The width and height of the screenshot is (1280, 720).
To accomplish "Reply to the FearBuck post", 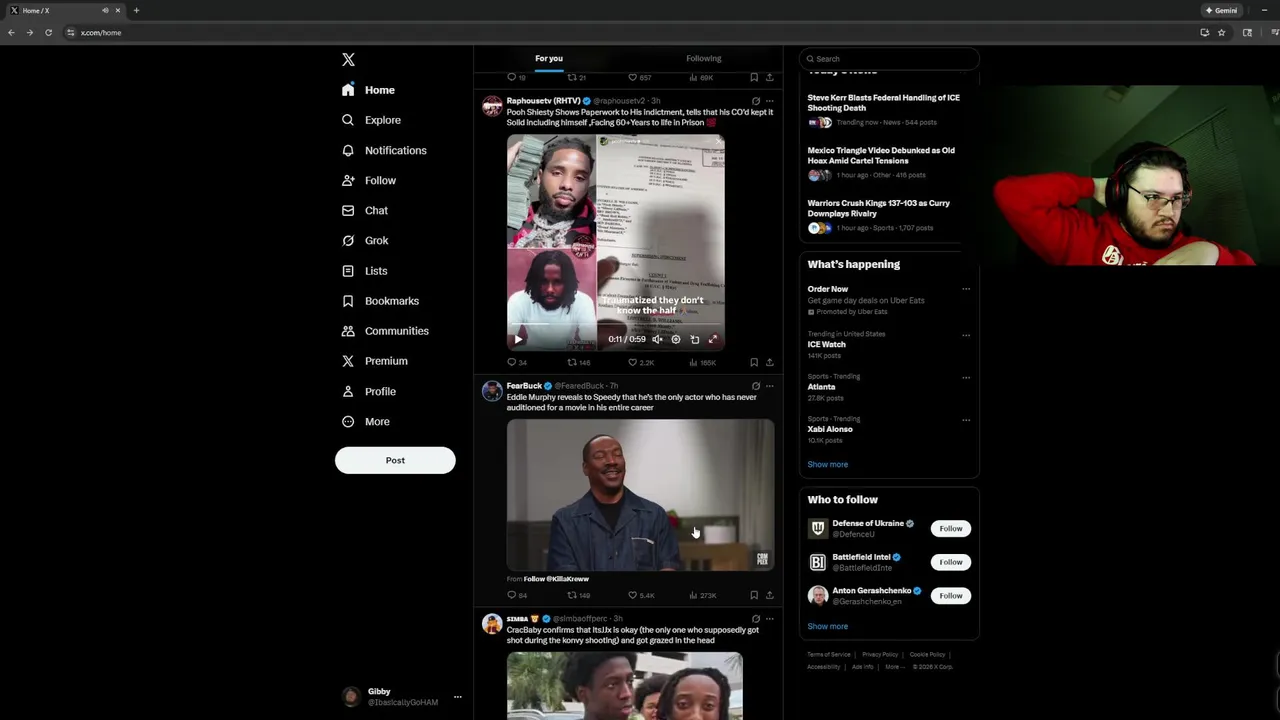I will click(516, 595).
